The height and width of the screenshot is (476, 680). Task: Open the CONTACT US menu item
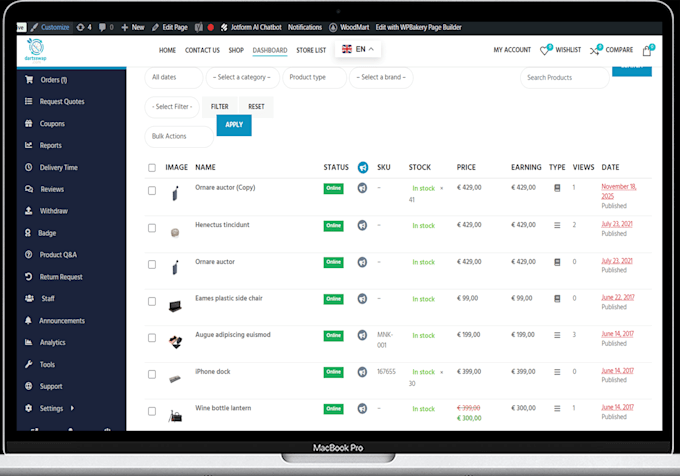click(202, 50)
